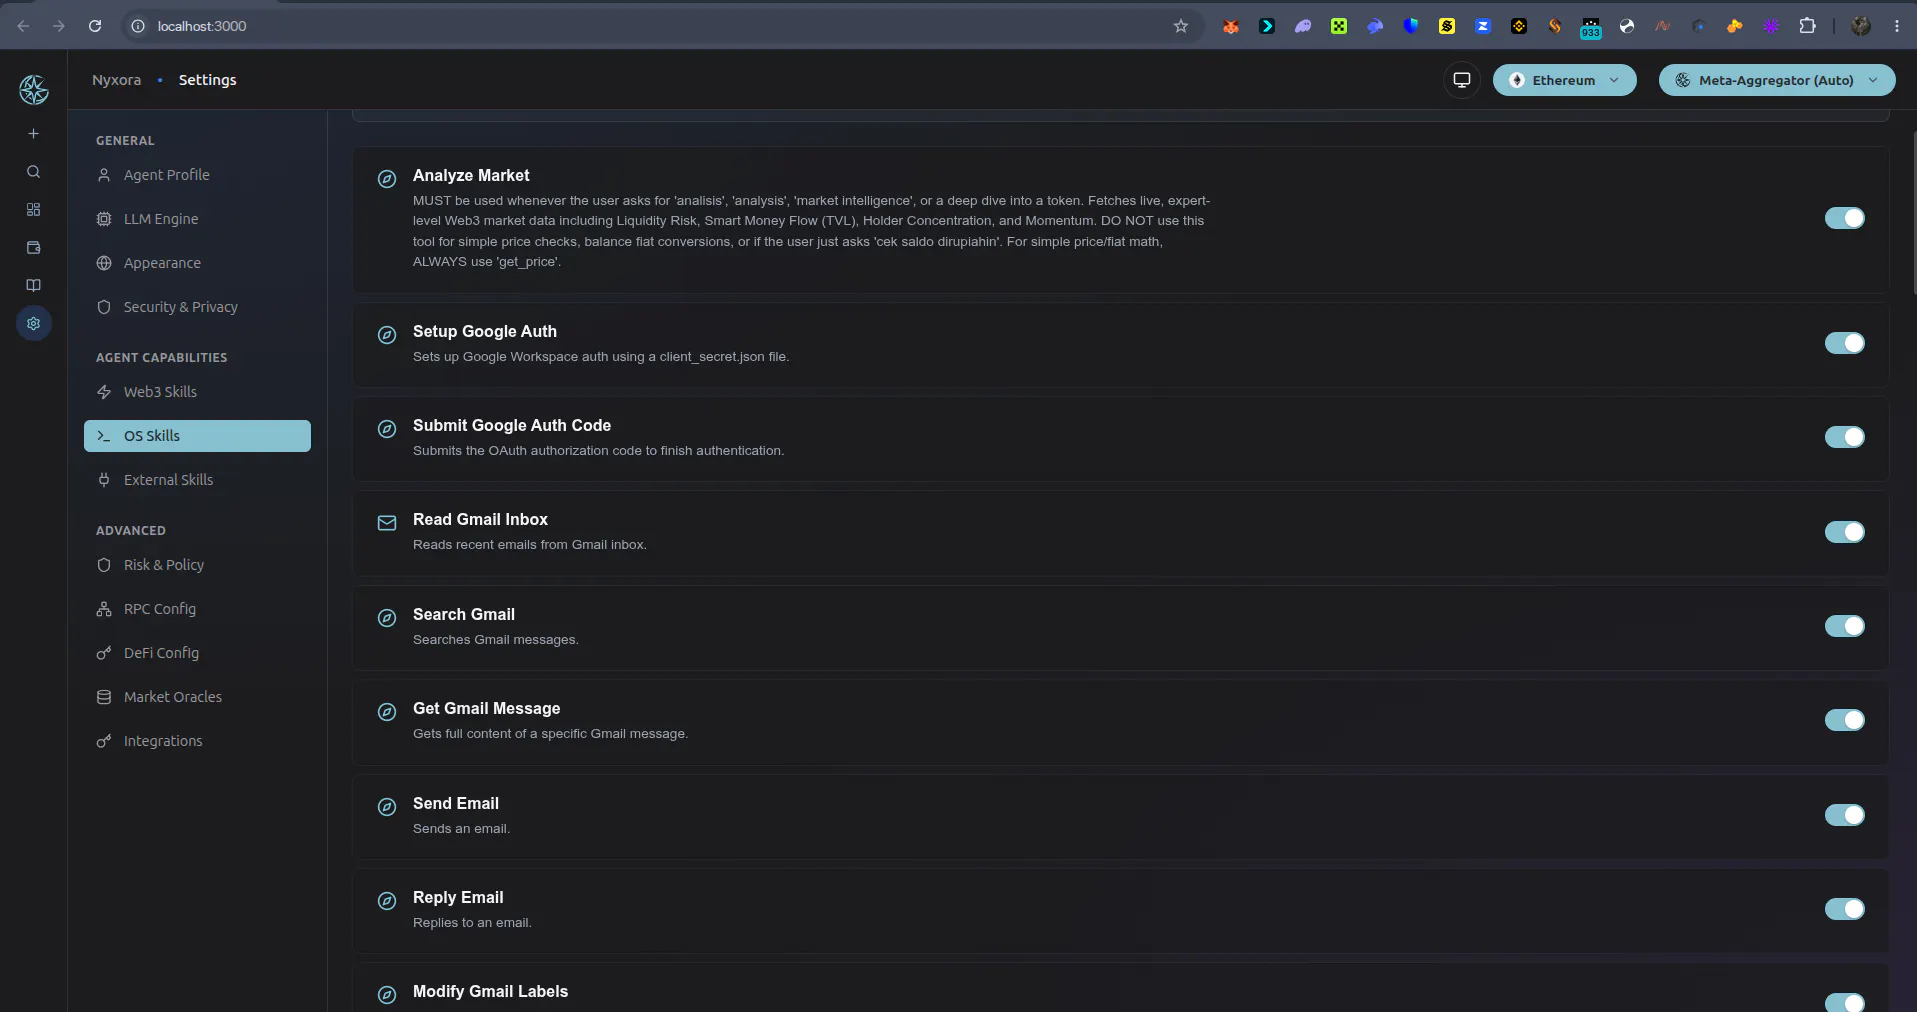Open Appearance settings
Viewport: 1917px width, 1012px height.
coord(197,263)
